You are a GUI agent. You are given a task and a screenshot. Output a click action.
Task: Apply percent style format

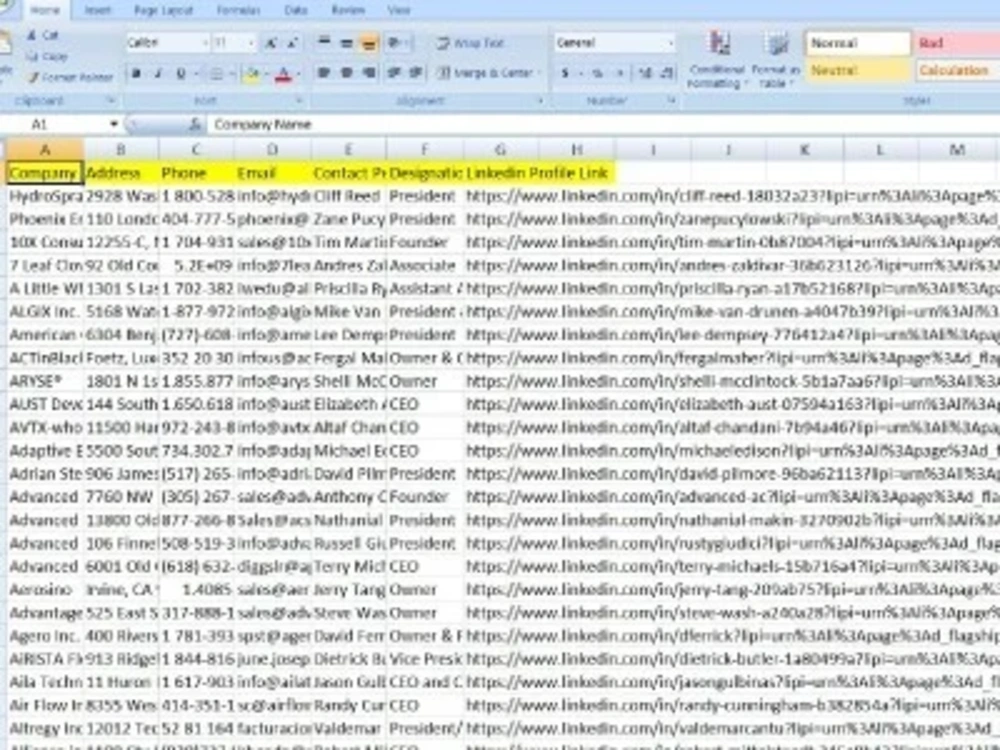coord(597,73)
